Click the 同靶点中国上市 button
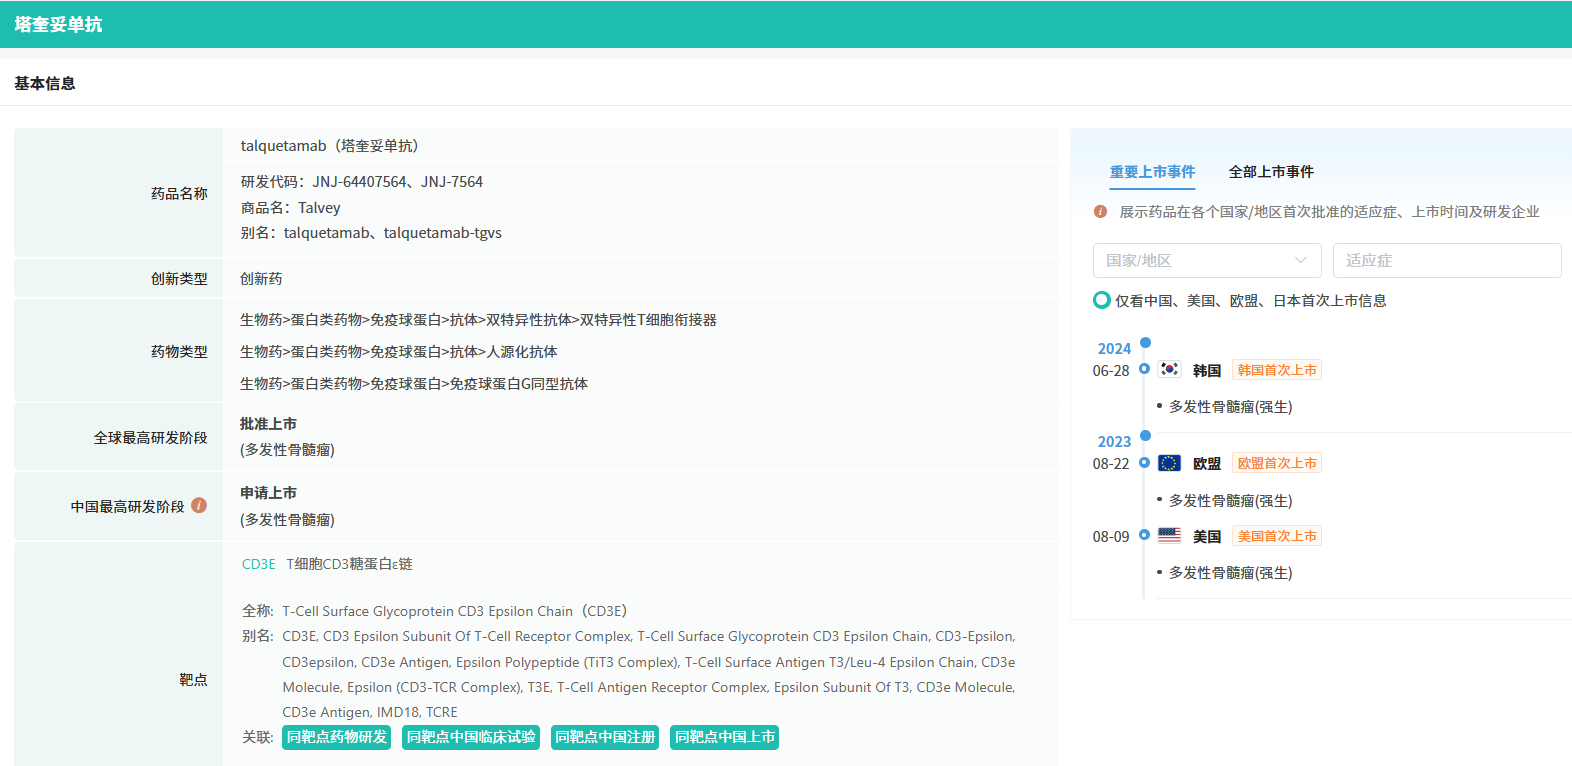 (724, 737)
